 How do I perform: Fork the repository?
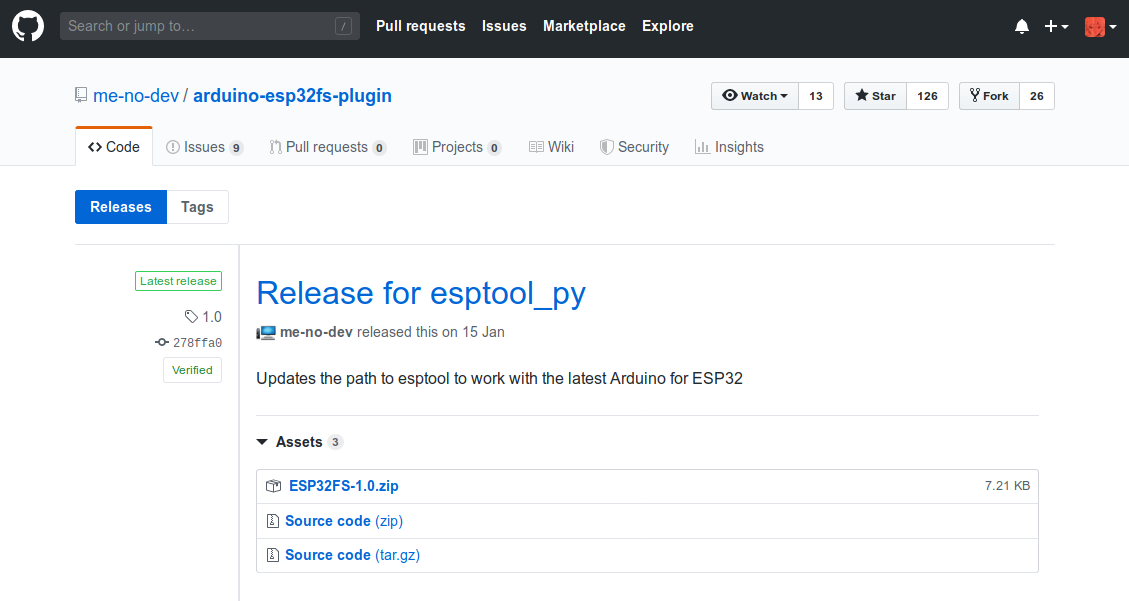pyautogui.click(x=989, y=96)
